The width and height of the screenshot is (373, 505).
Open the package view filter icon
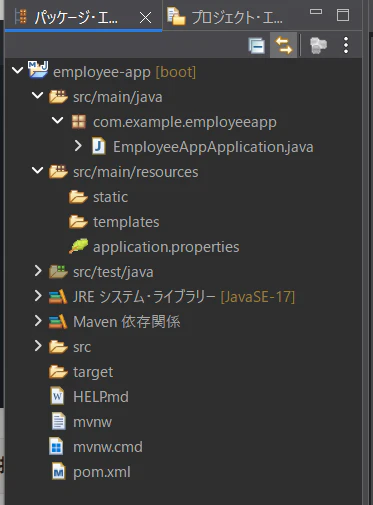318,45
